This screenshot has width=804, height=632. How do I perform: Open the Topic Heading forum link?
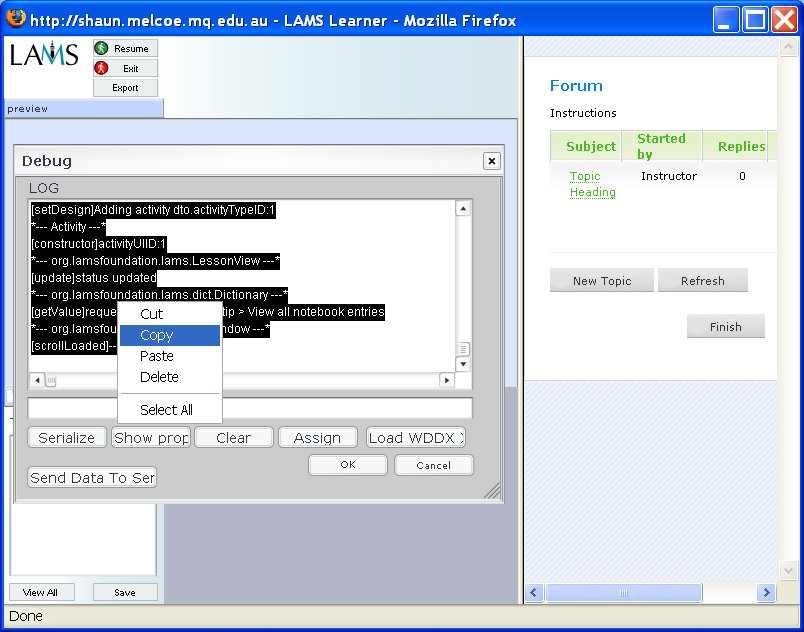tap(592, 184)
